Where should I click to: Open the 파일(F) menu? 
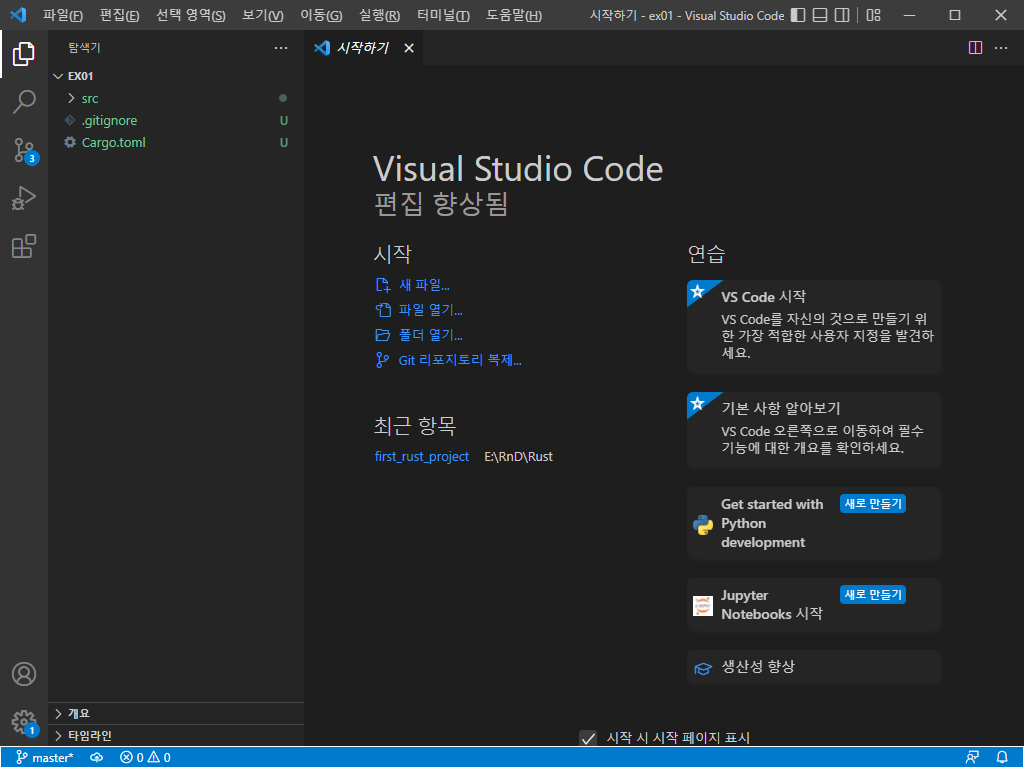click(63, 15)
